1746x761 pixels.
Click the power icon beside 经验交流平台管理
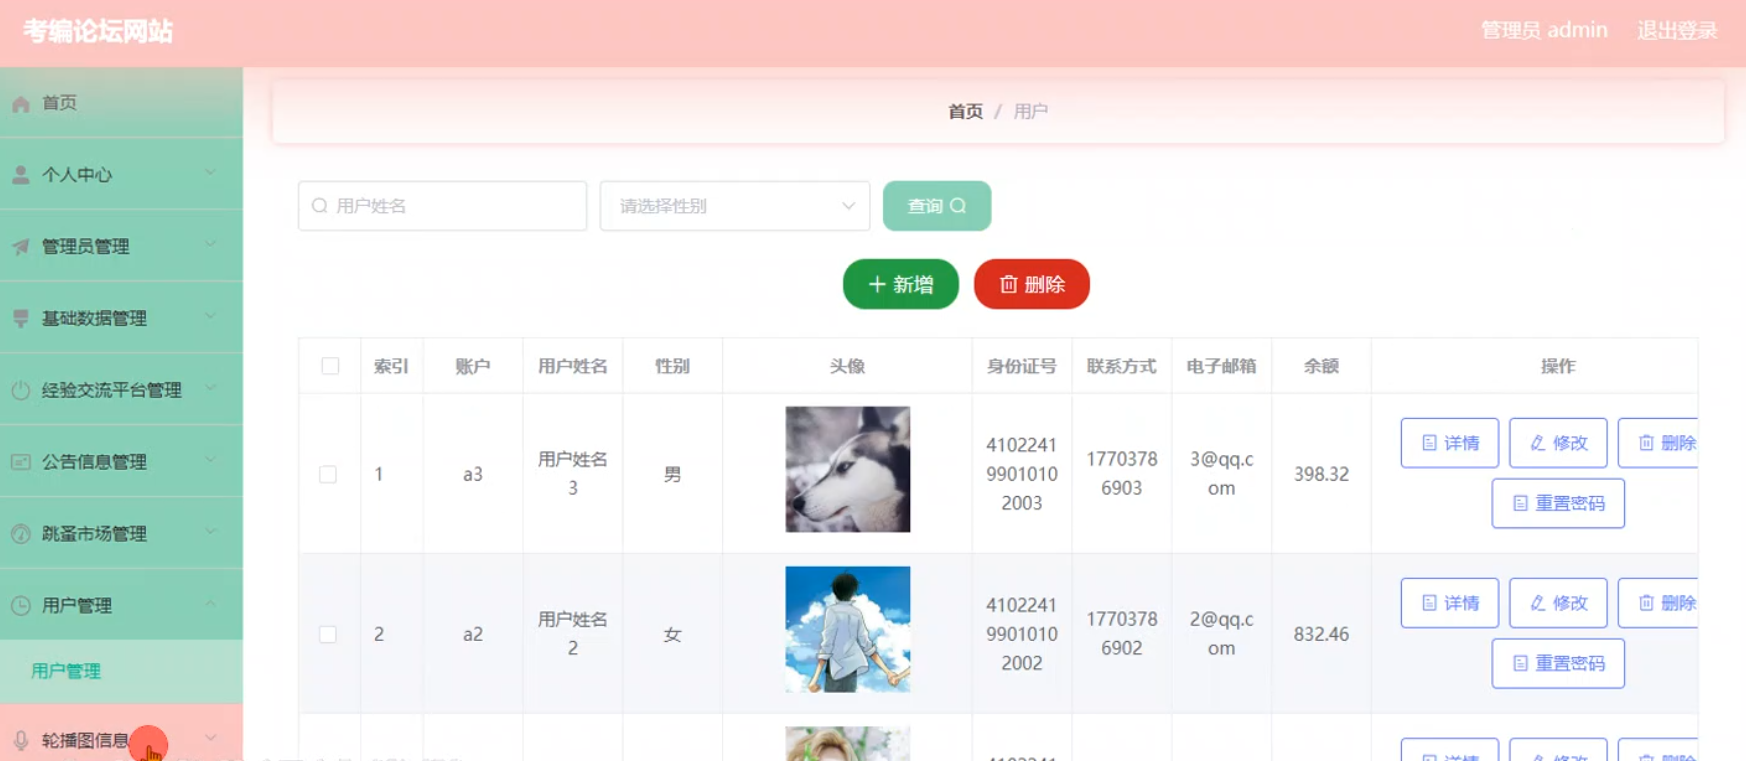(20, 390)
